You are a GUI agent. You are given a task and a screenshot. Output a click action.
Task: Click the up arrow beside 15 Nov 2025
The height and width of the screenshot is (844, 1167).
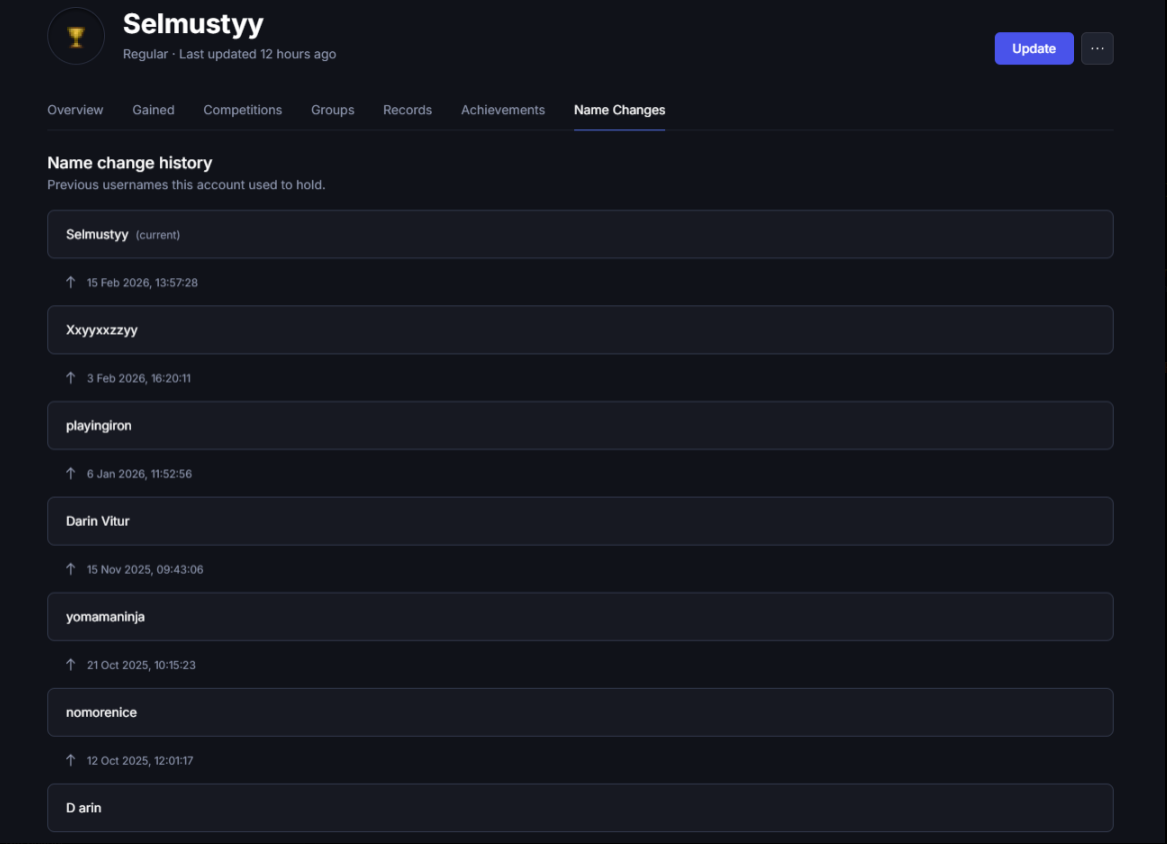[71, 569]
